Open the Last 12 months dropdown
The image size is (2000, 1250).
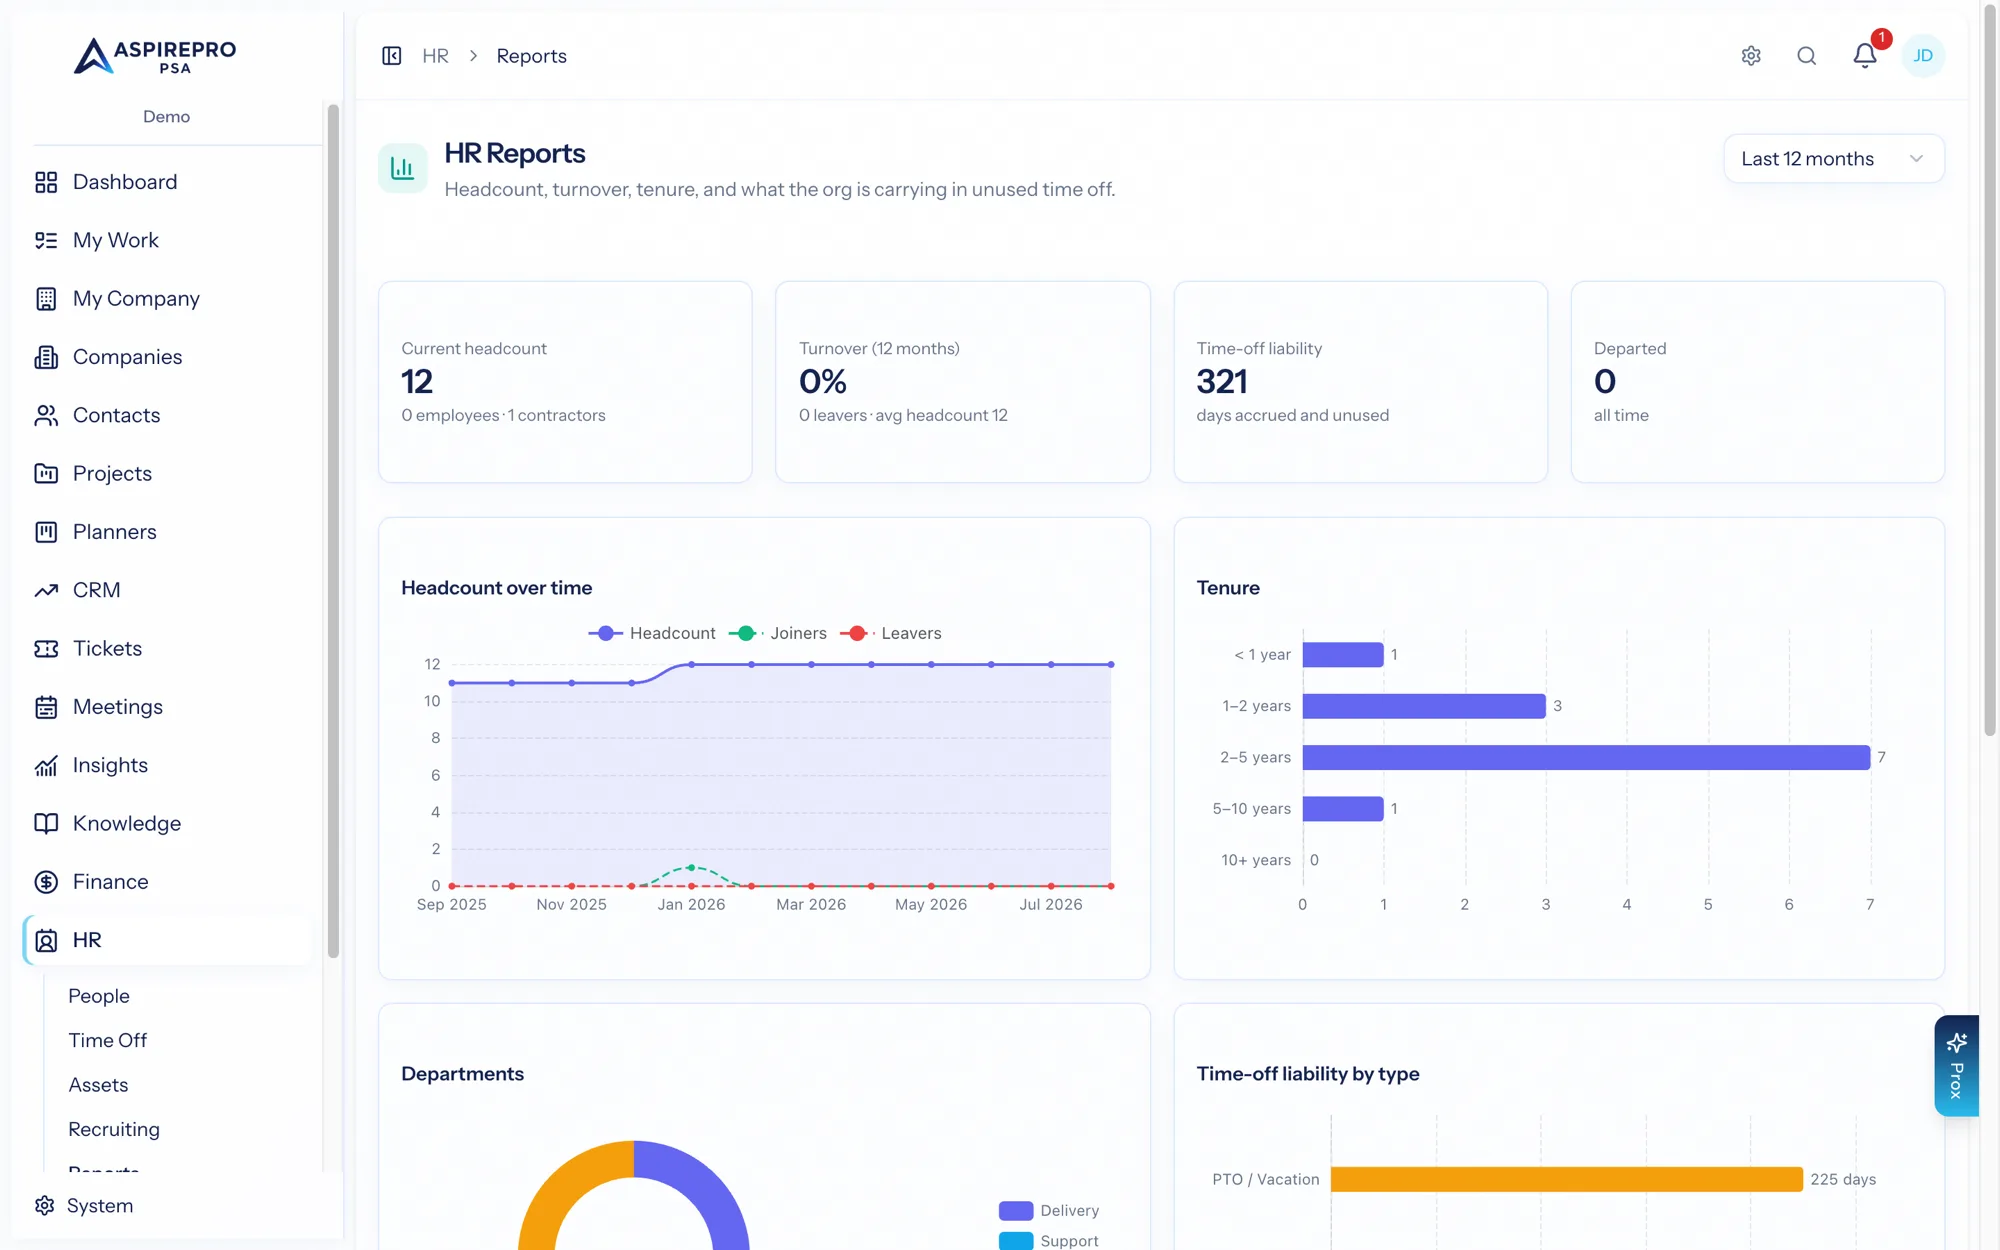pos(1834,158)
